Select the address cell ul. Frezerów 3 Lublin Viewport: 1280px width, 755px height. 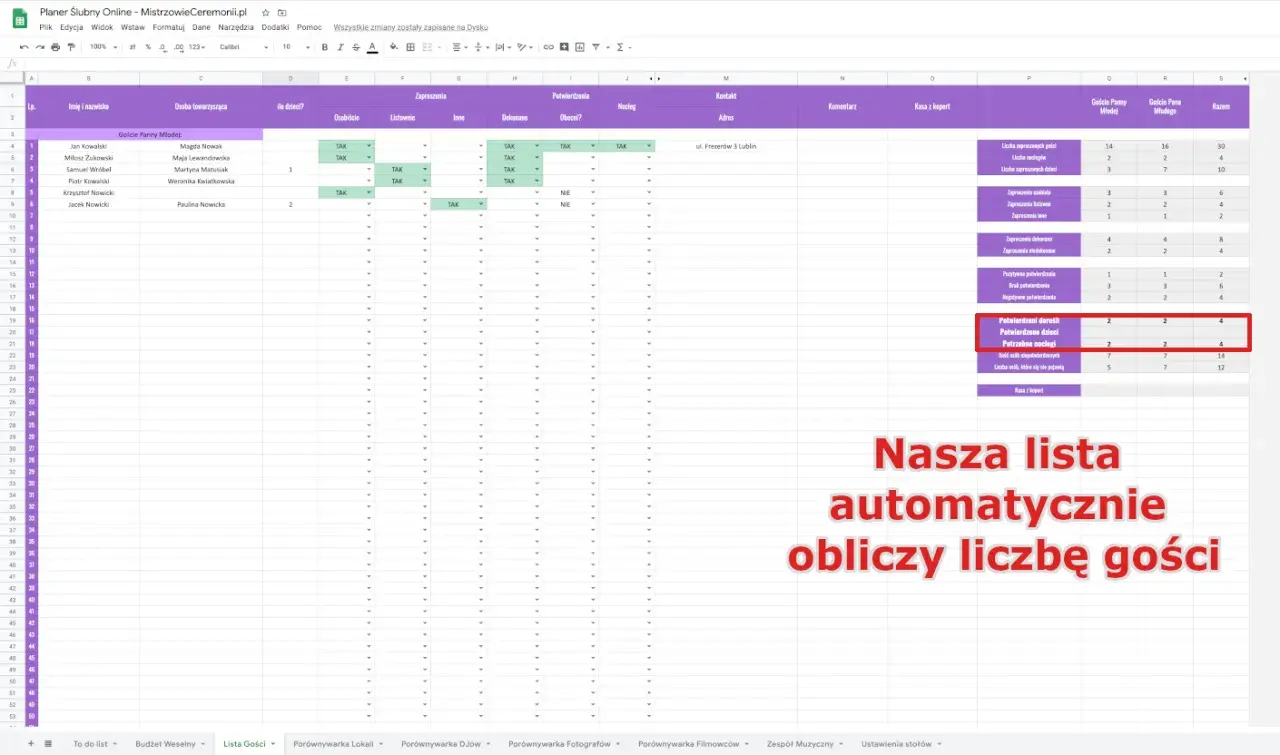726,146
